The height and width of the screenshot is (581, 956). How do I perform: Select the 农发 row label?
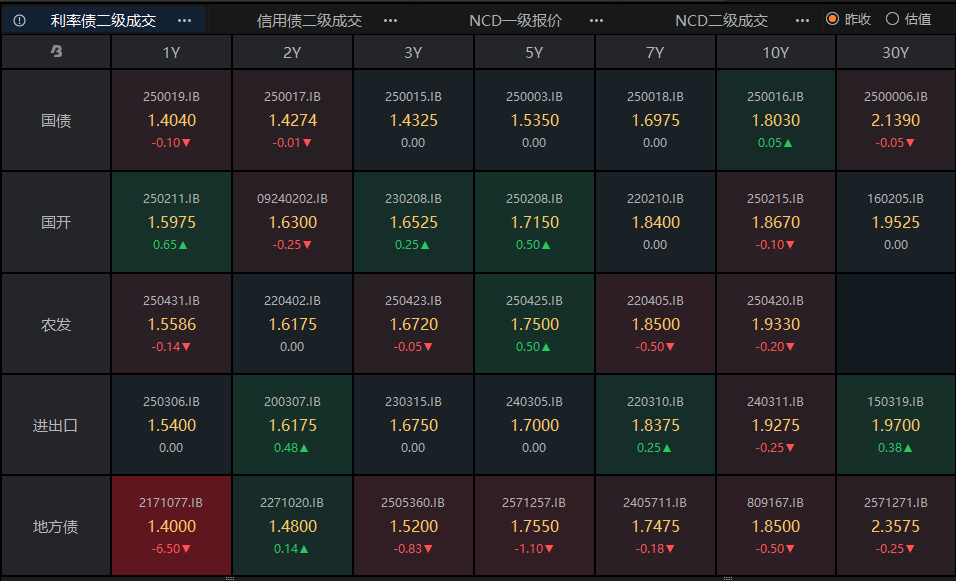point(56,324)
